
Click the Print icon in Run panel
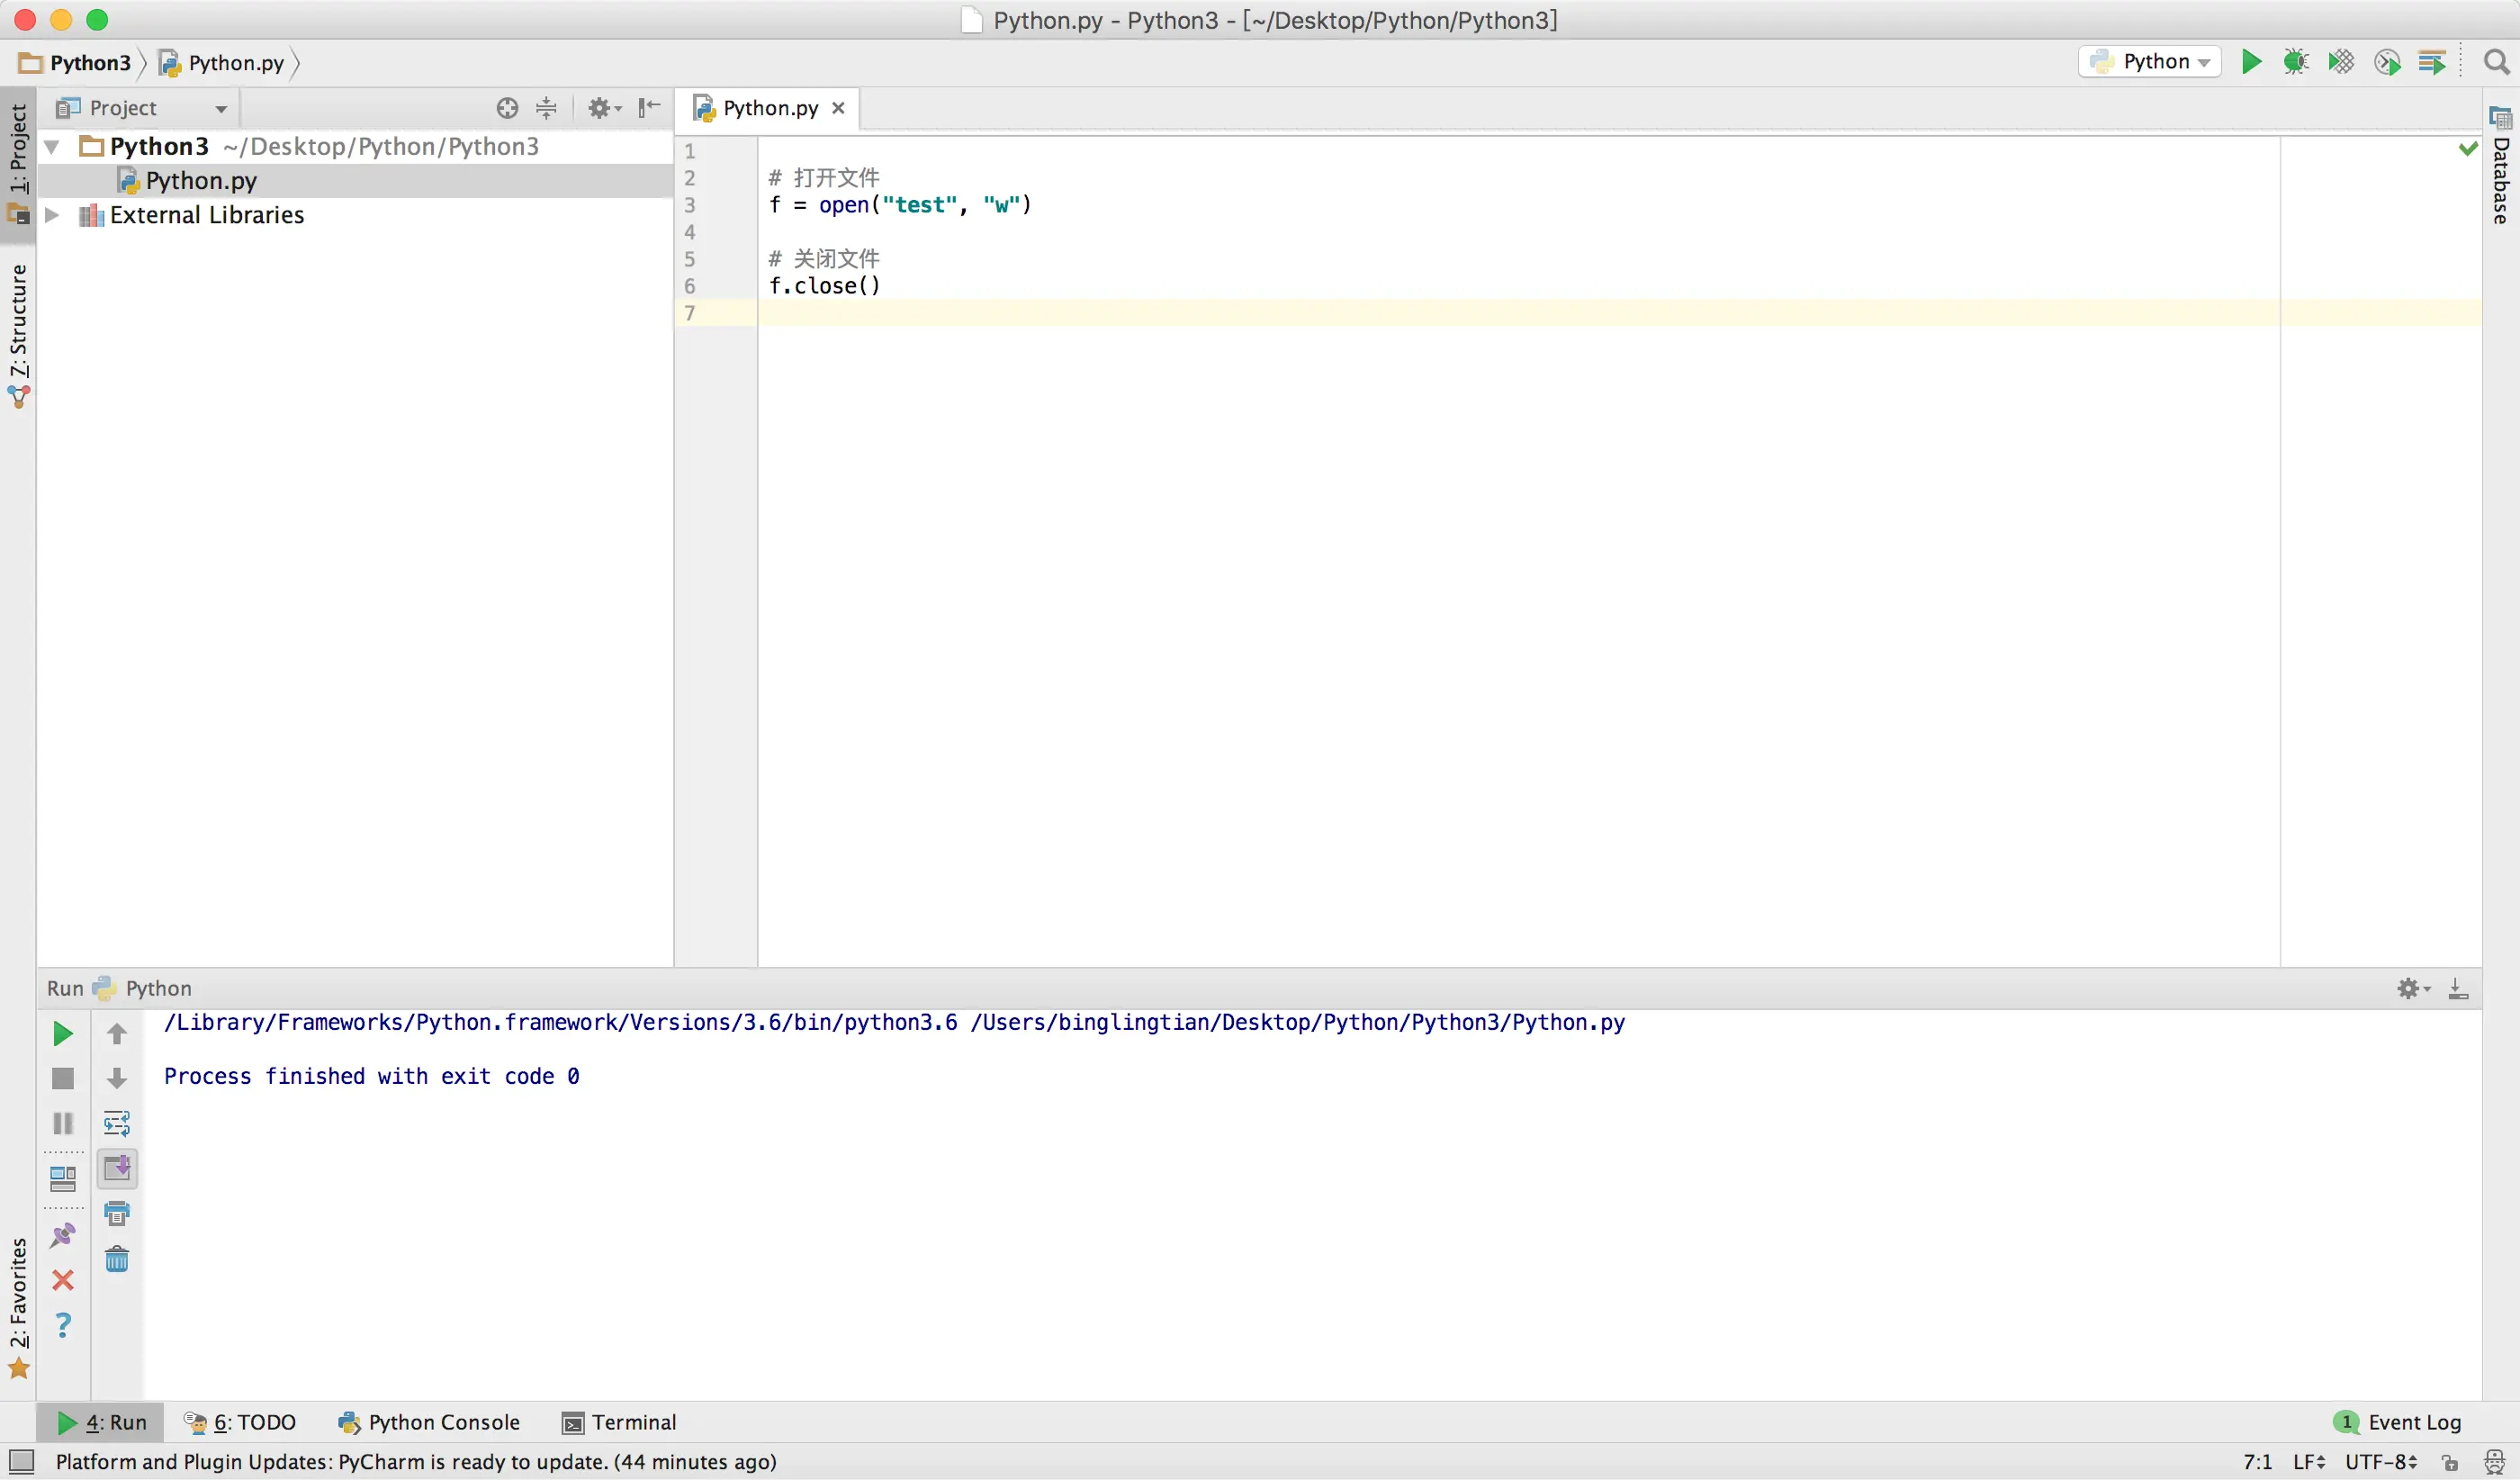click(117, 1214)
